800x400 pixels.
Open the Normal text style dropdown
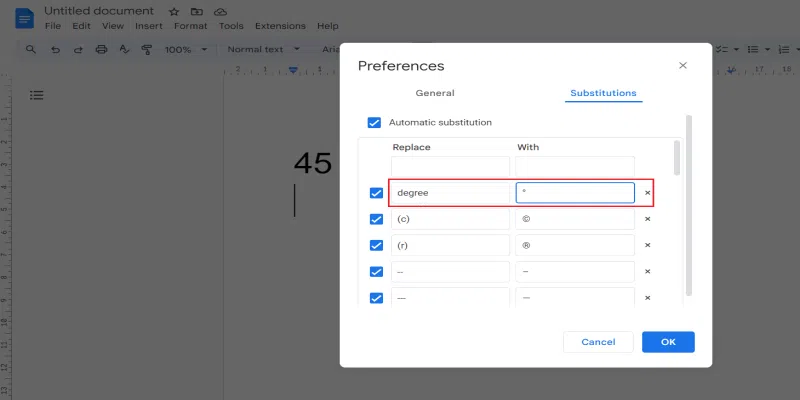point(263,49)
